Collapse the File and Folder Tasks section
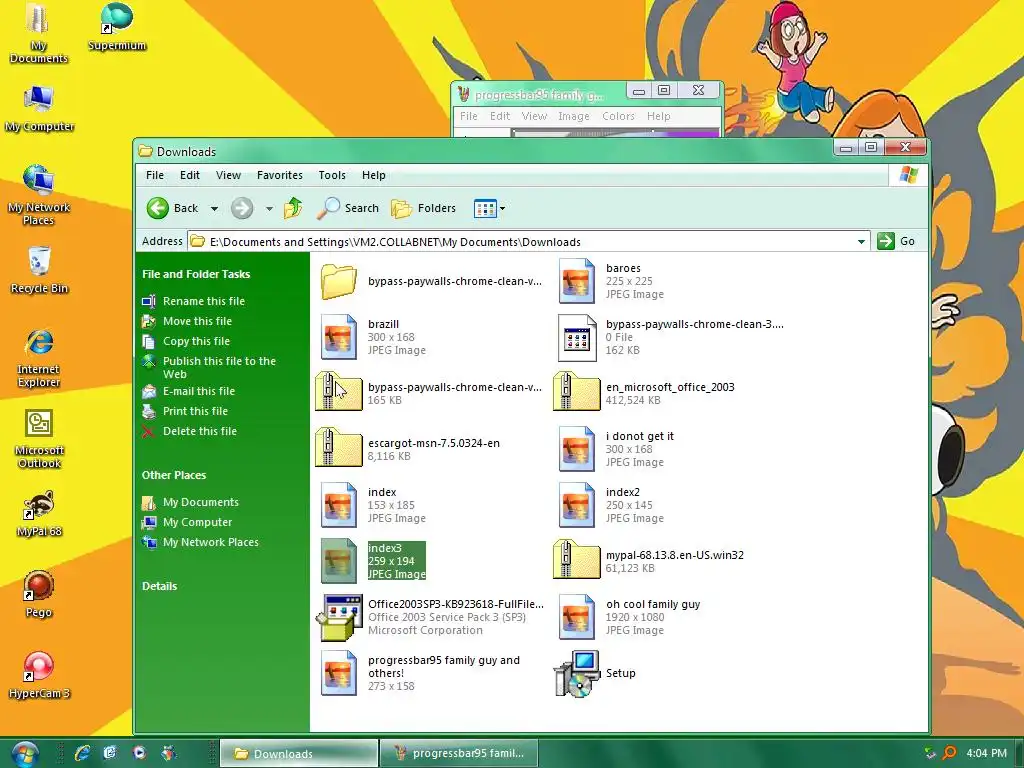This screenshot has height=768, width=1024. (x=196, y=274)
